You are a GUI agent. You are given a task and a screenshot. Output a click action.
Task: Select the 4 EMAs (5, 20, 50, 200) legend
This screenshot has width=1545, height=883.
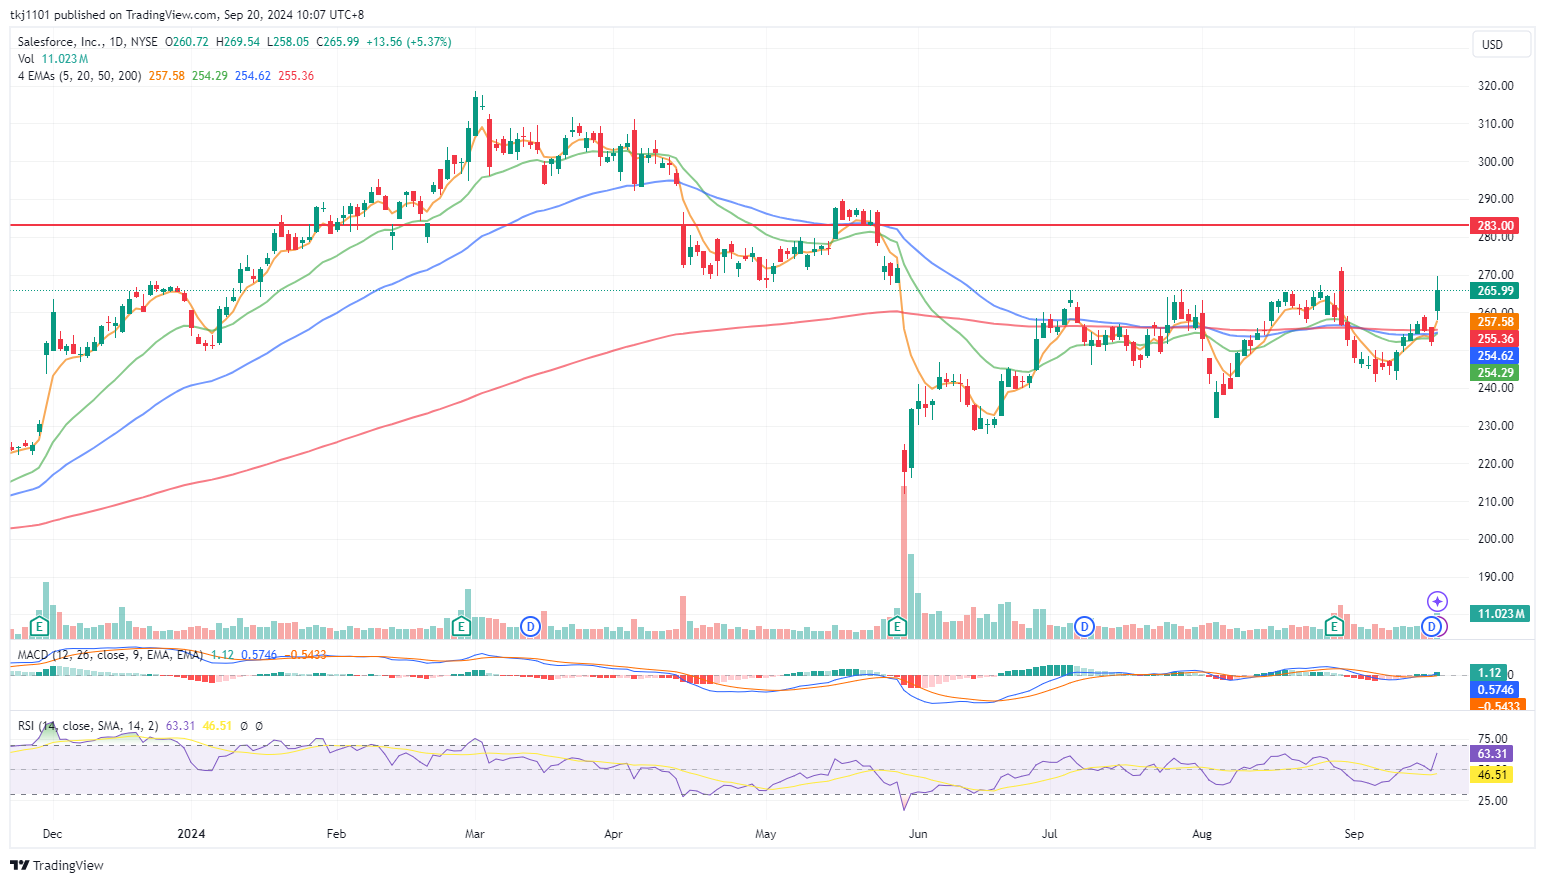[x=80, y=76]
